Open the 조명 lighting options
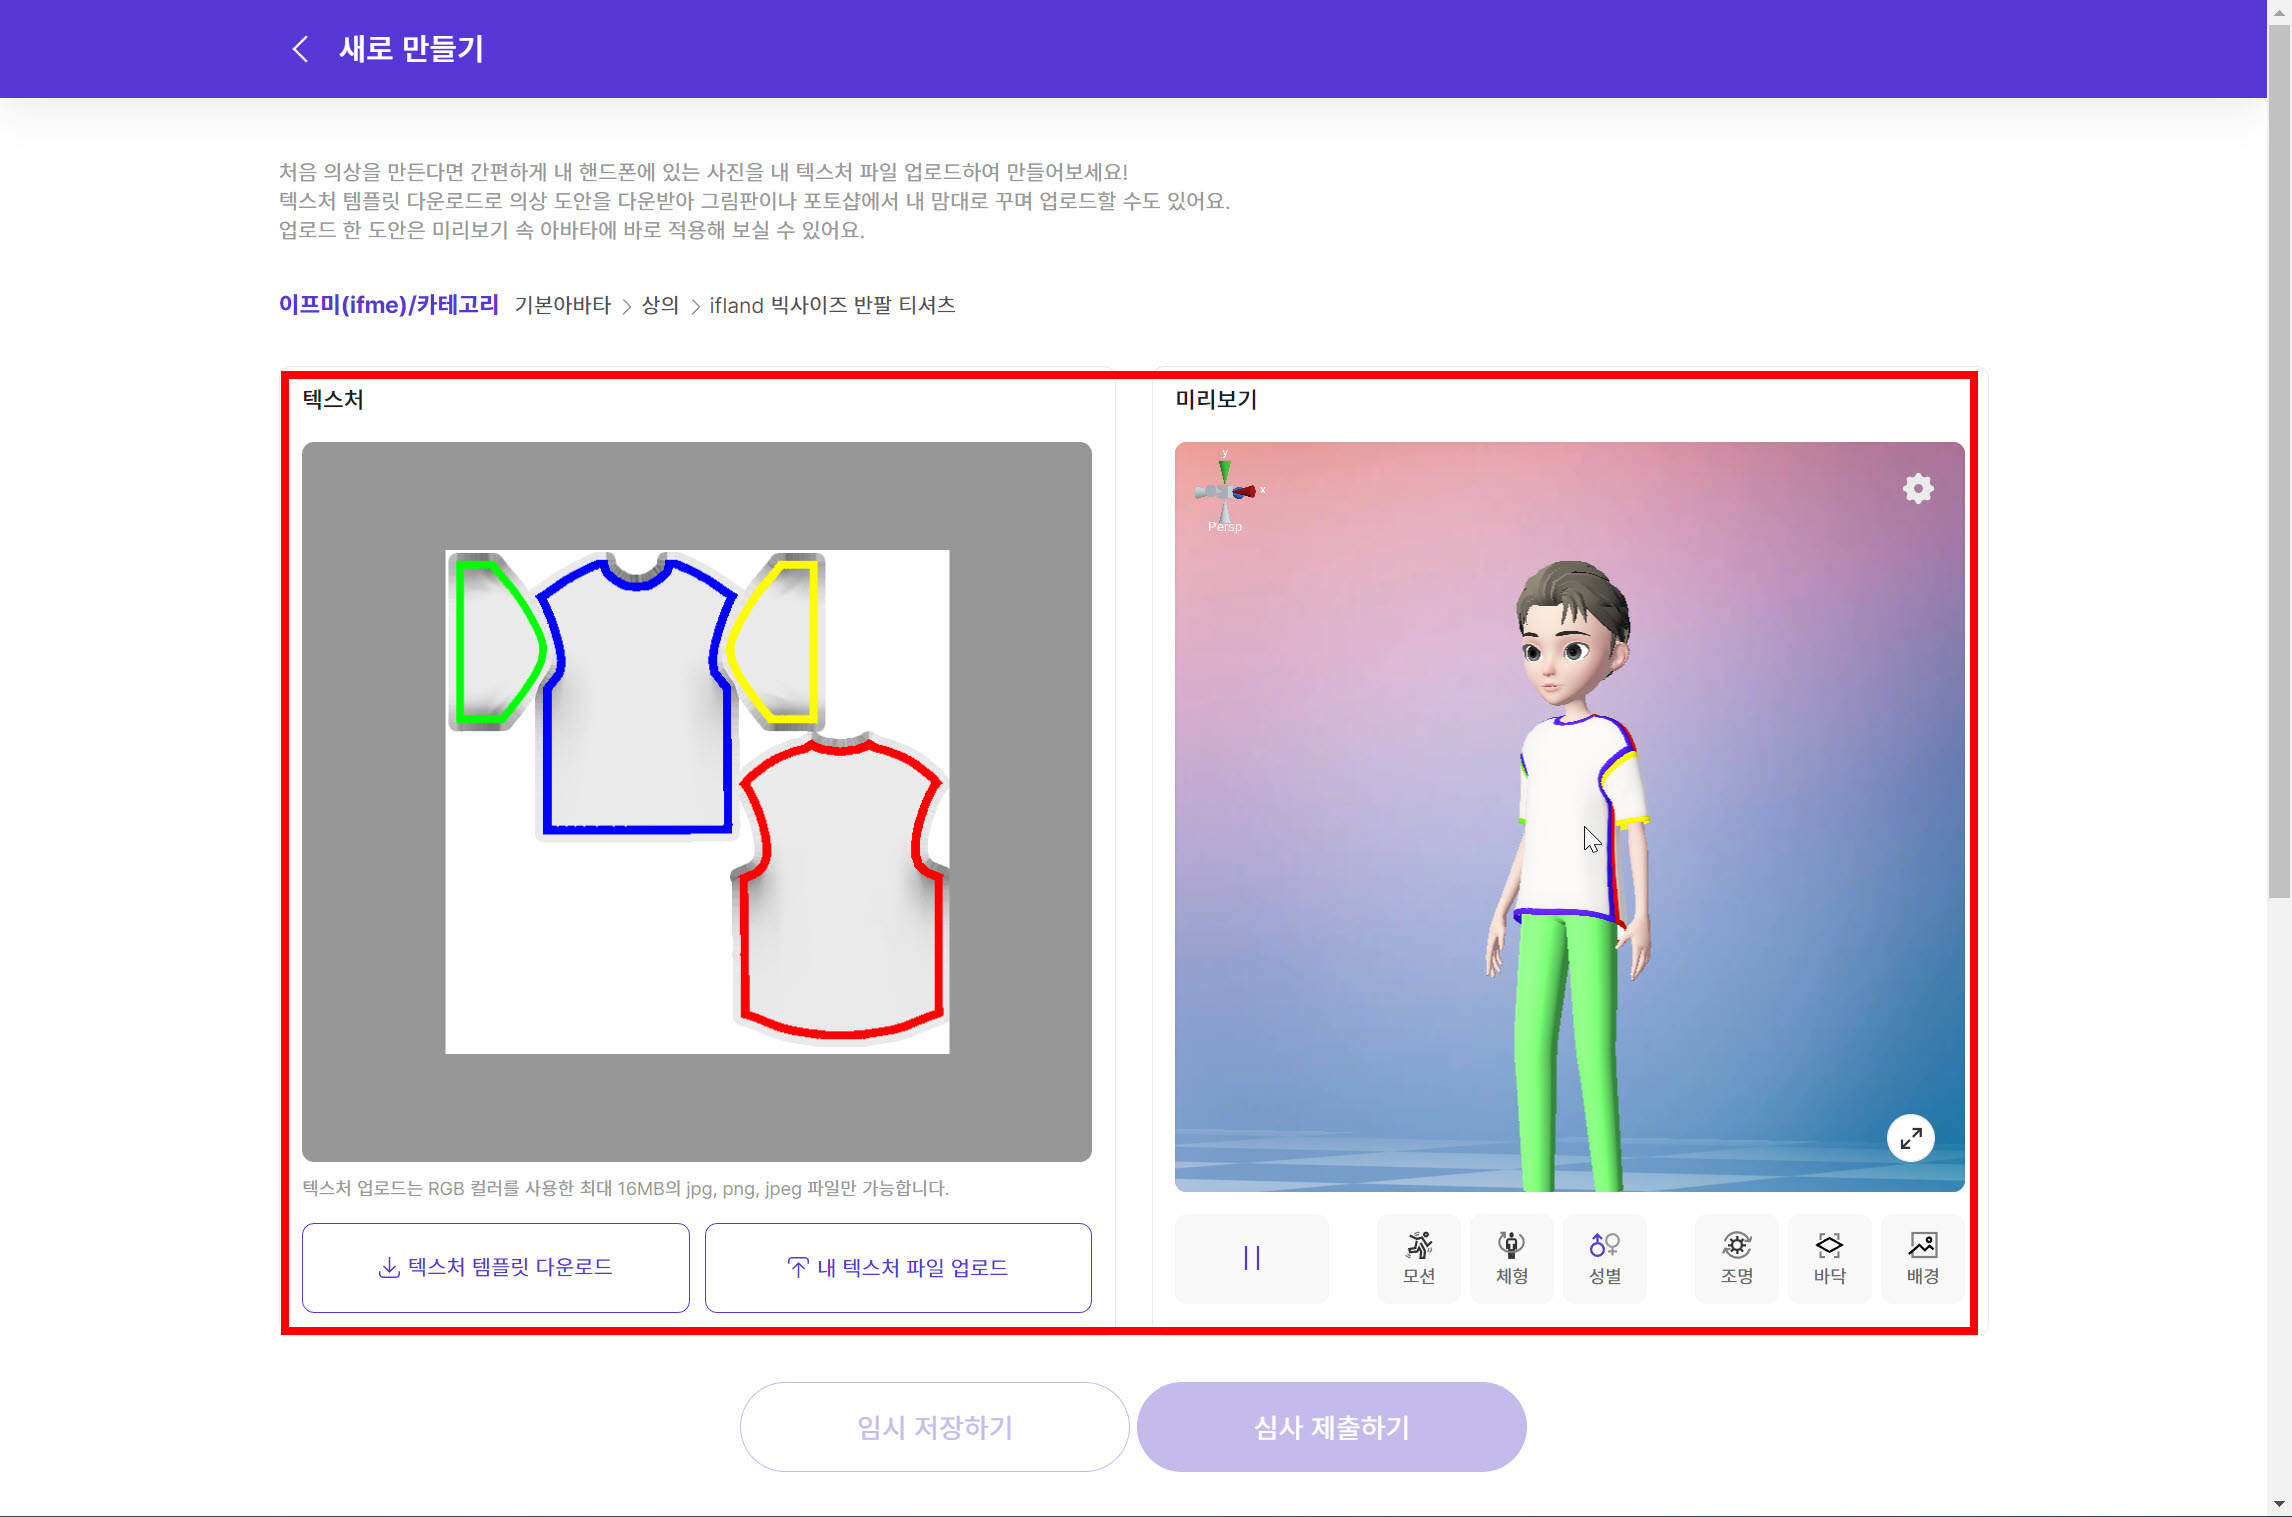Image resolution: width=2292 pixels, height=1517 pixels. (1736, 1258)
